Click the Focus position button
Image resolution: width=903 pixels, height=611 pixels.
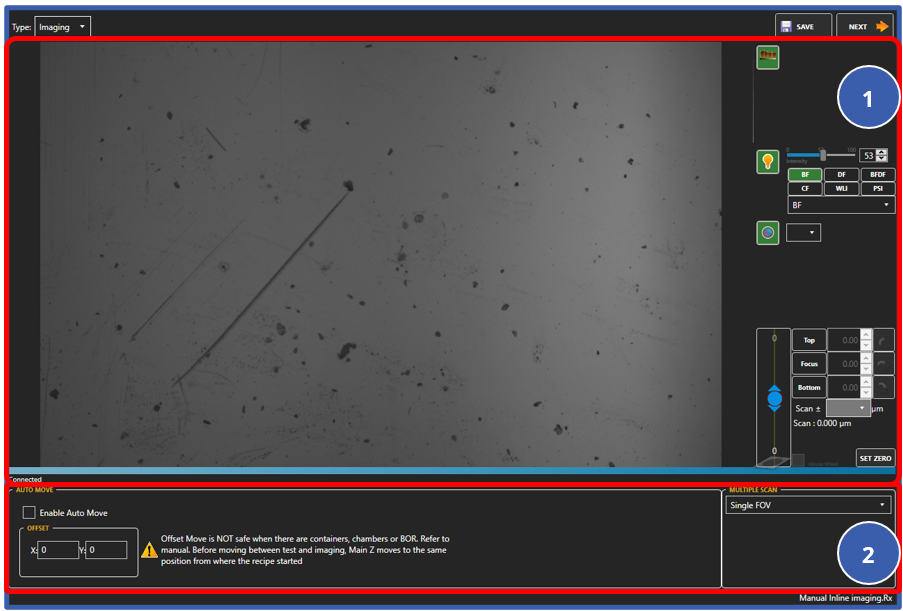click(x=809, y=364)
